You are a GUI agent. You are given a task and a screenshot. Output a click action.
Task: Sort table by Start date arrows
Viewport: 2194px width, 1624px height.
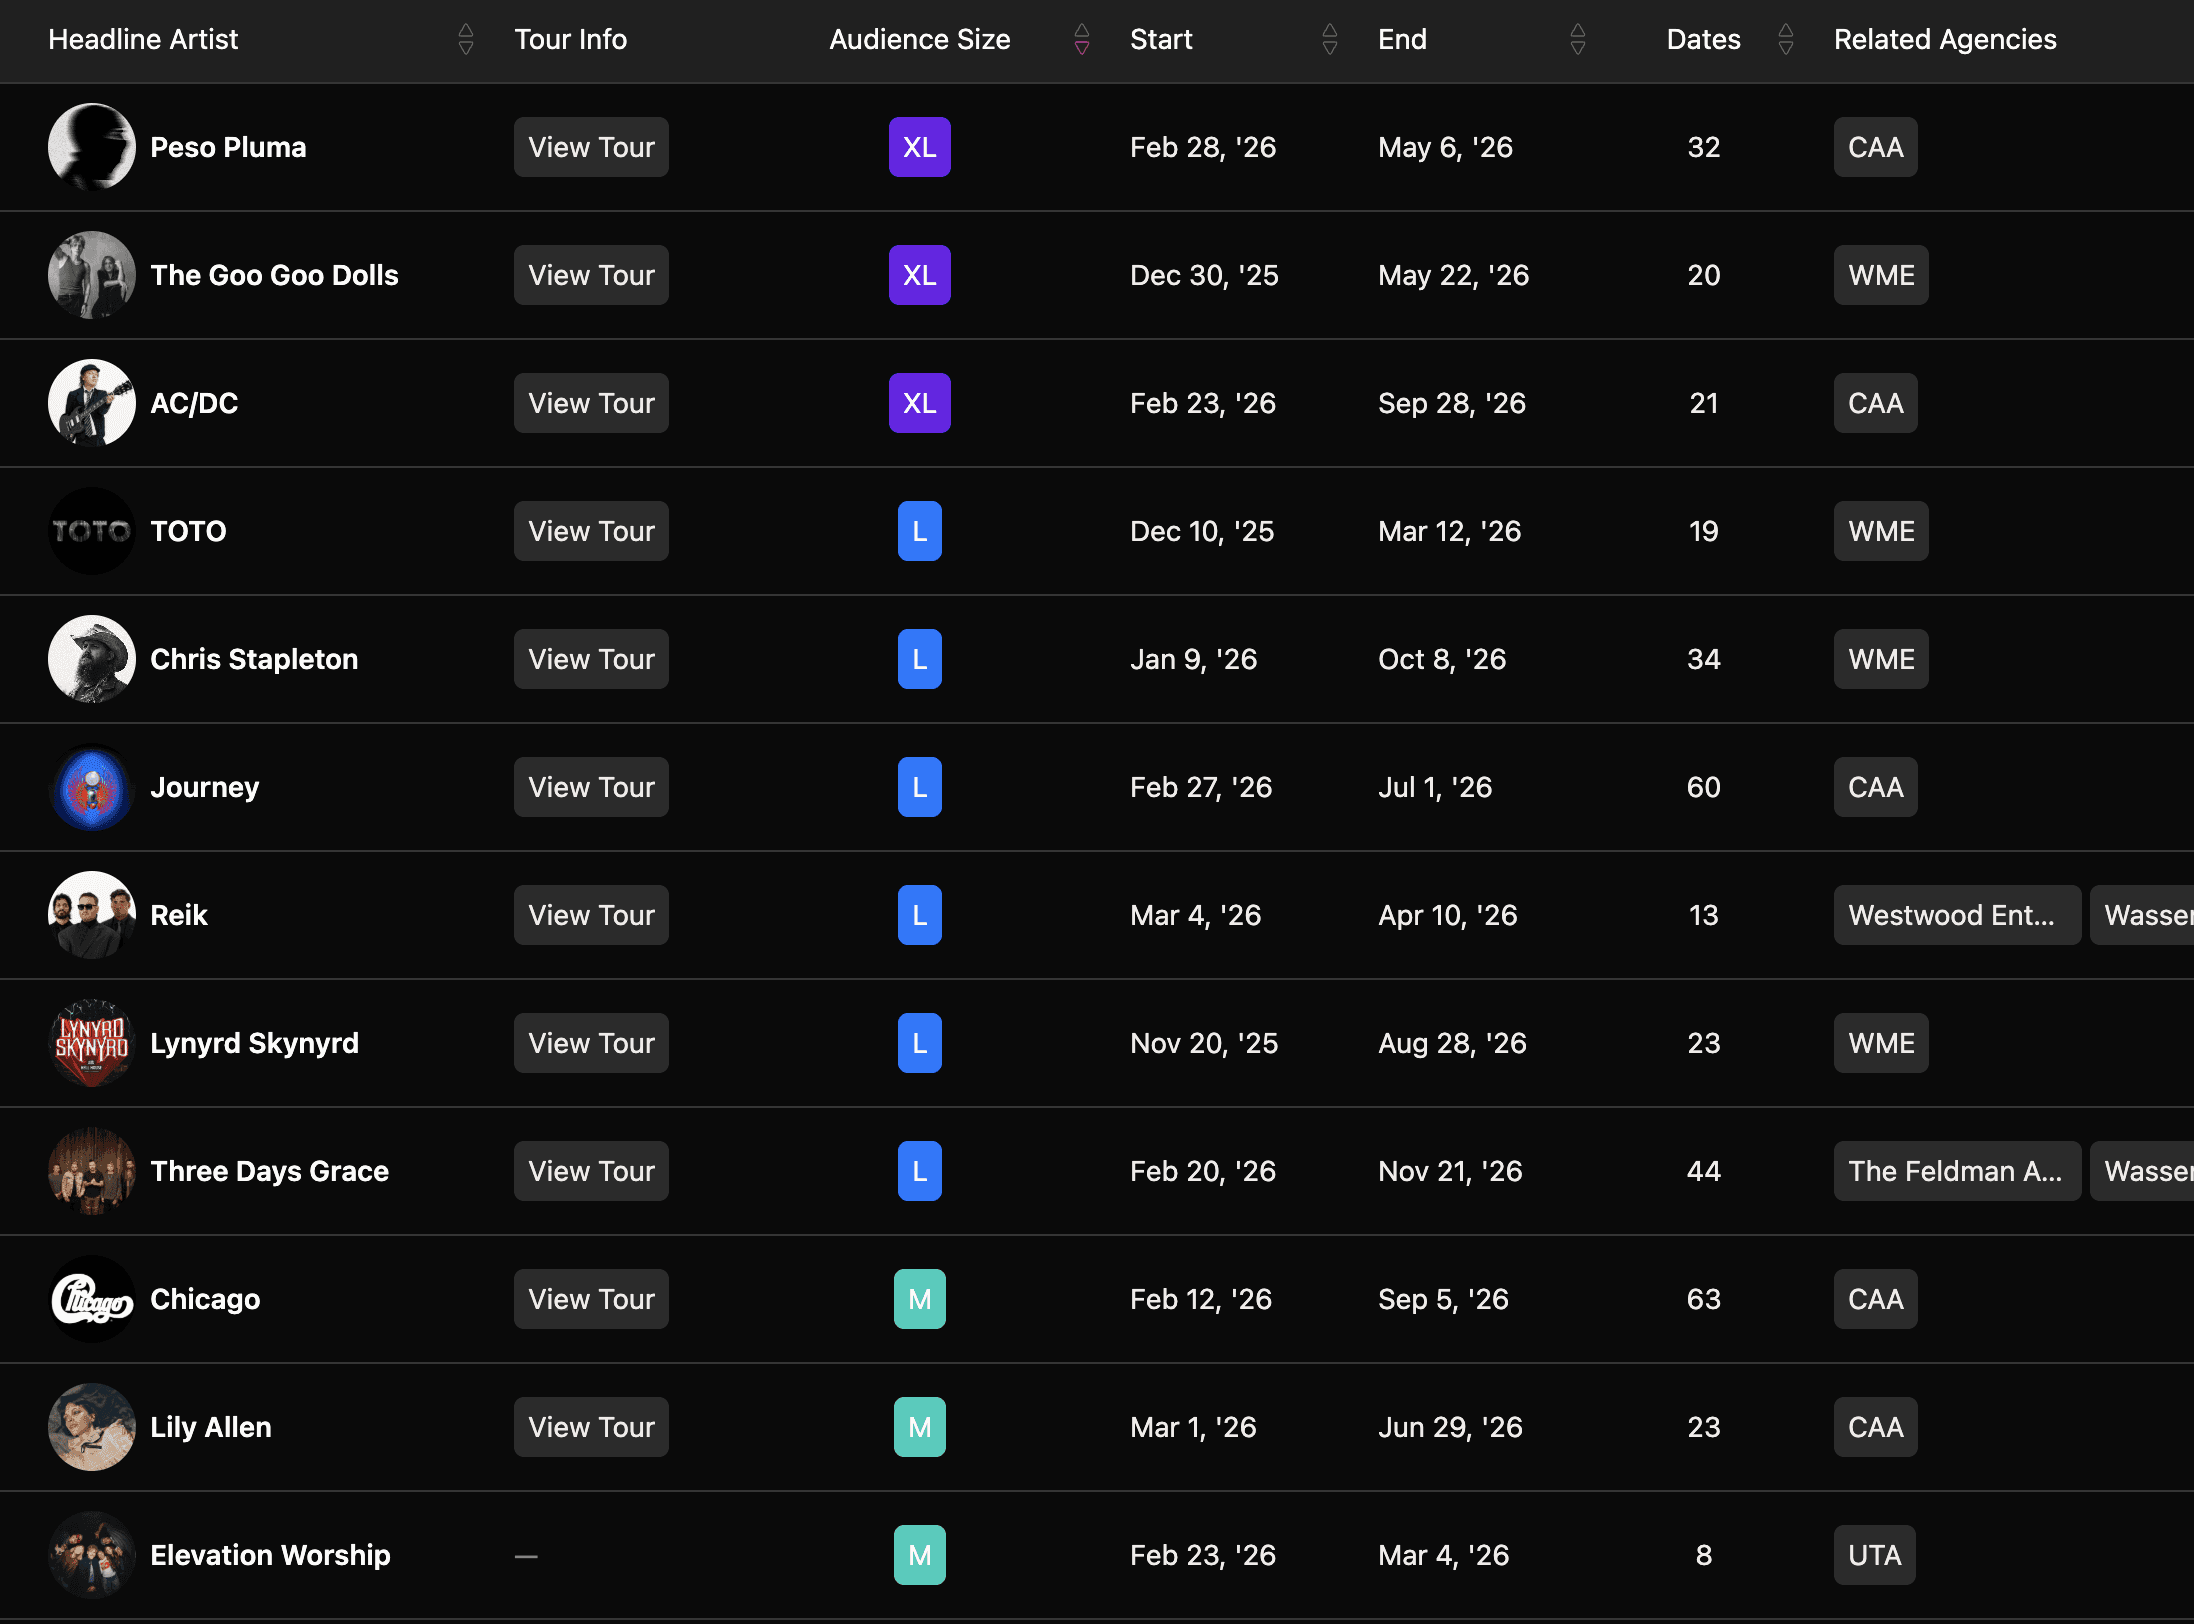pyautogui.click(x=1330, y=40)
